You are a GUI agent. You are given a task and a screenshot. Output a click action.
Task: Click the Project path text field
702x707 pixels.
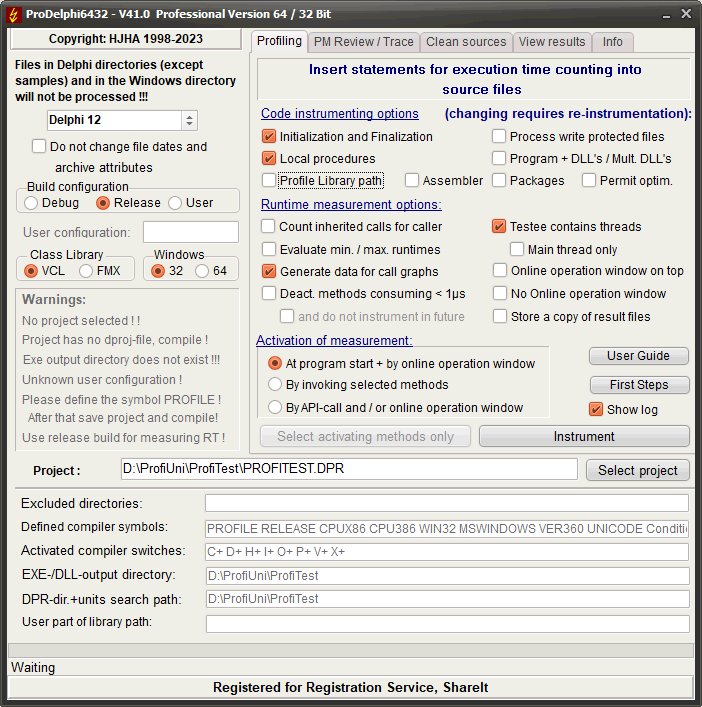click(x=347, y=469)
